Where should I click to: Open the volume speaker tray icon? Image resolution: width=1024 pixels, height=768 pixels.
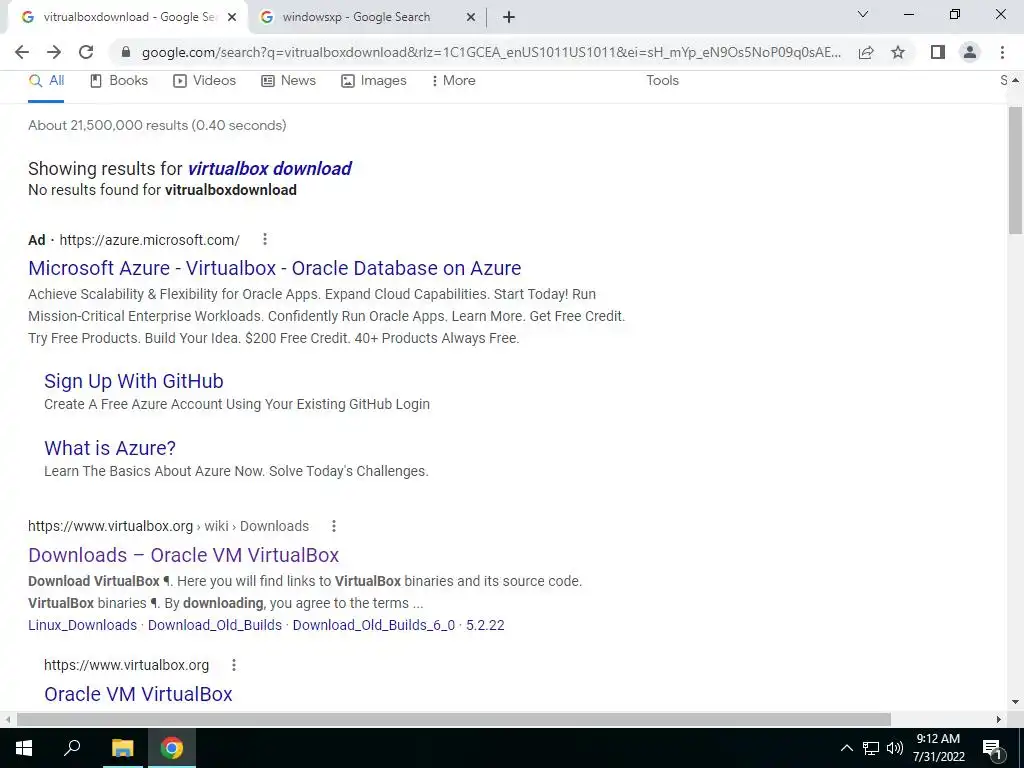(x=895, y=748)
